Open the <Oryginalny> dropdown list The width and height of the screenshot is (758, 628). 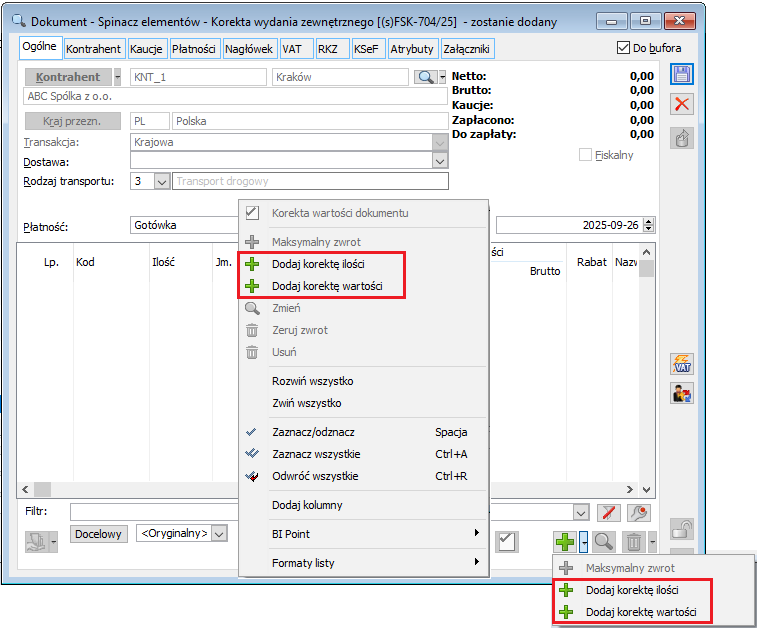(x=219, y=533)
